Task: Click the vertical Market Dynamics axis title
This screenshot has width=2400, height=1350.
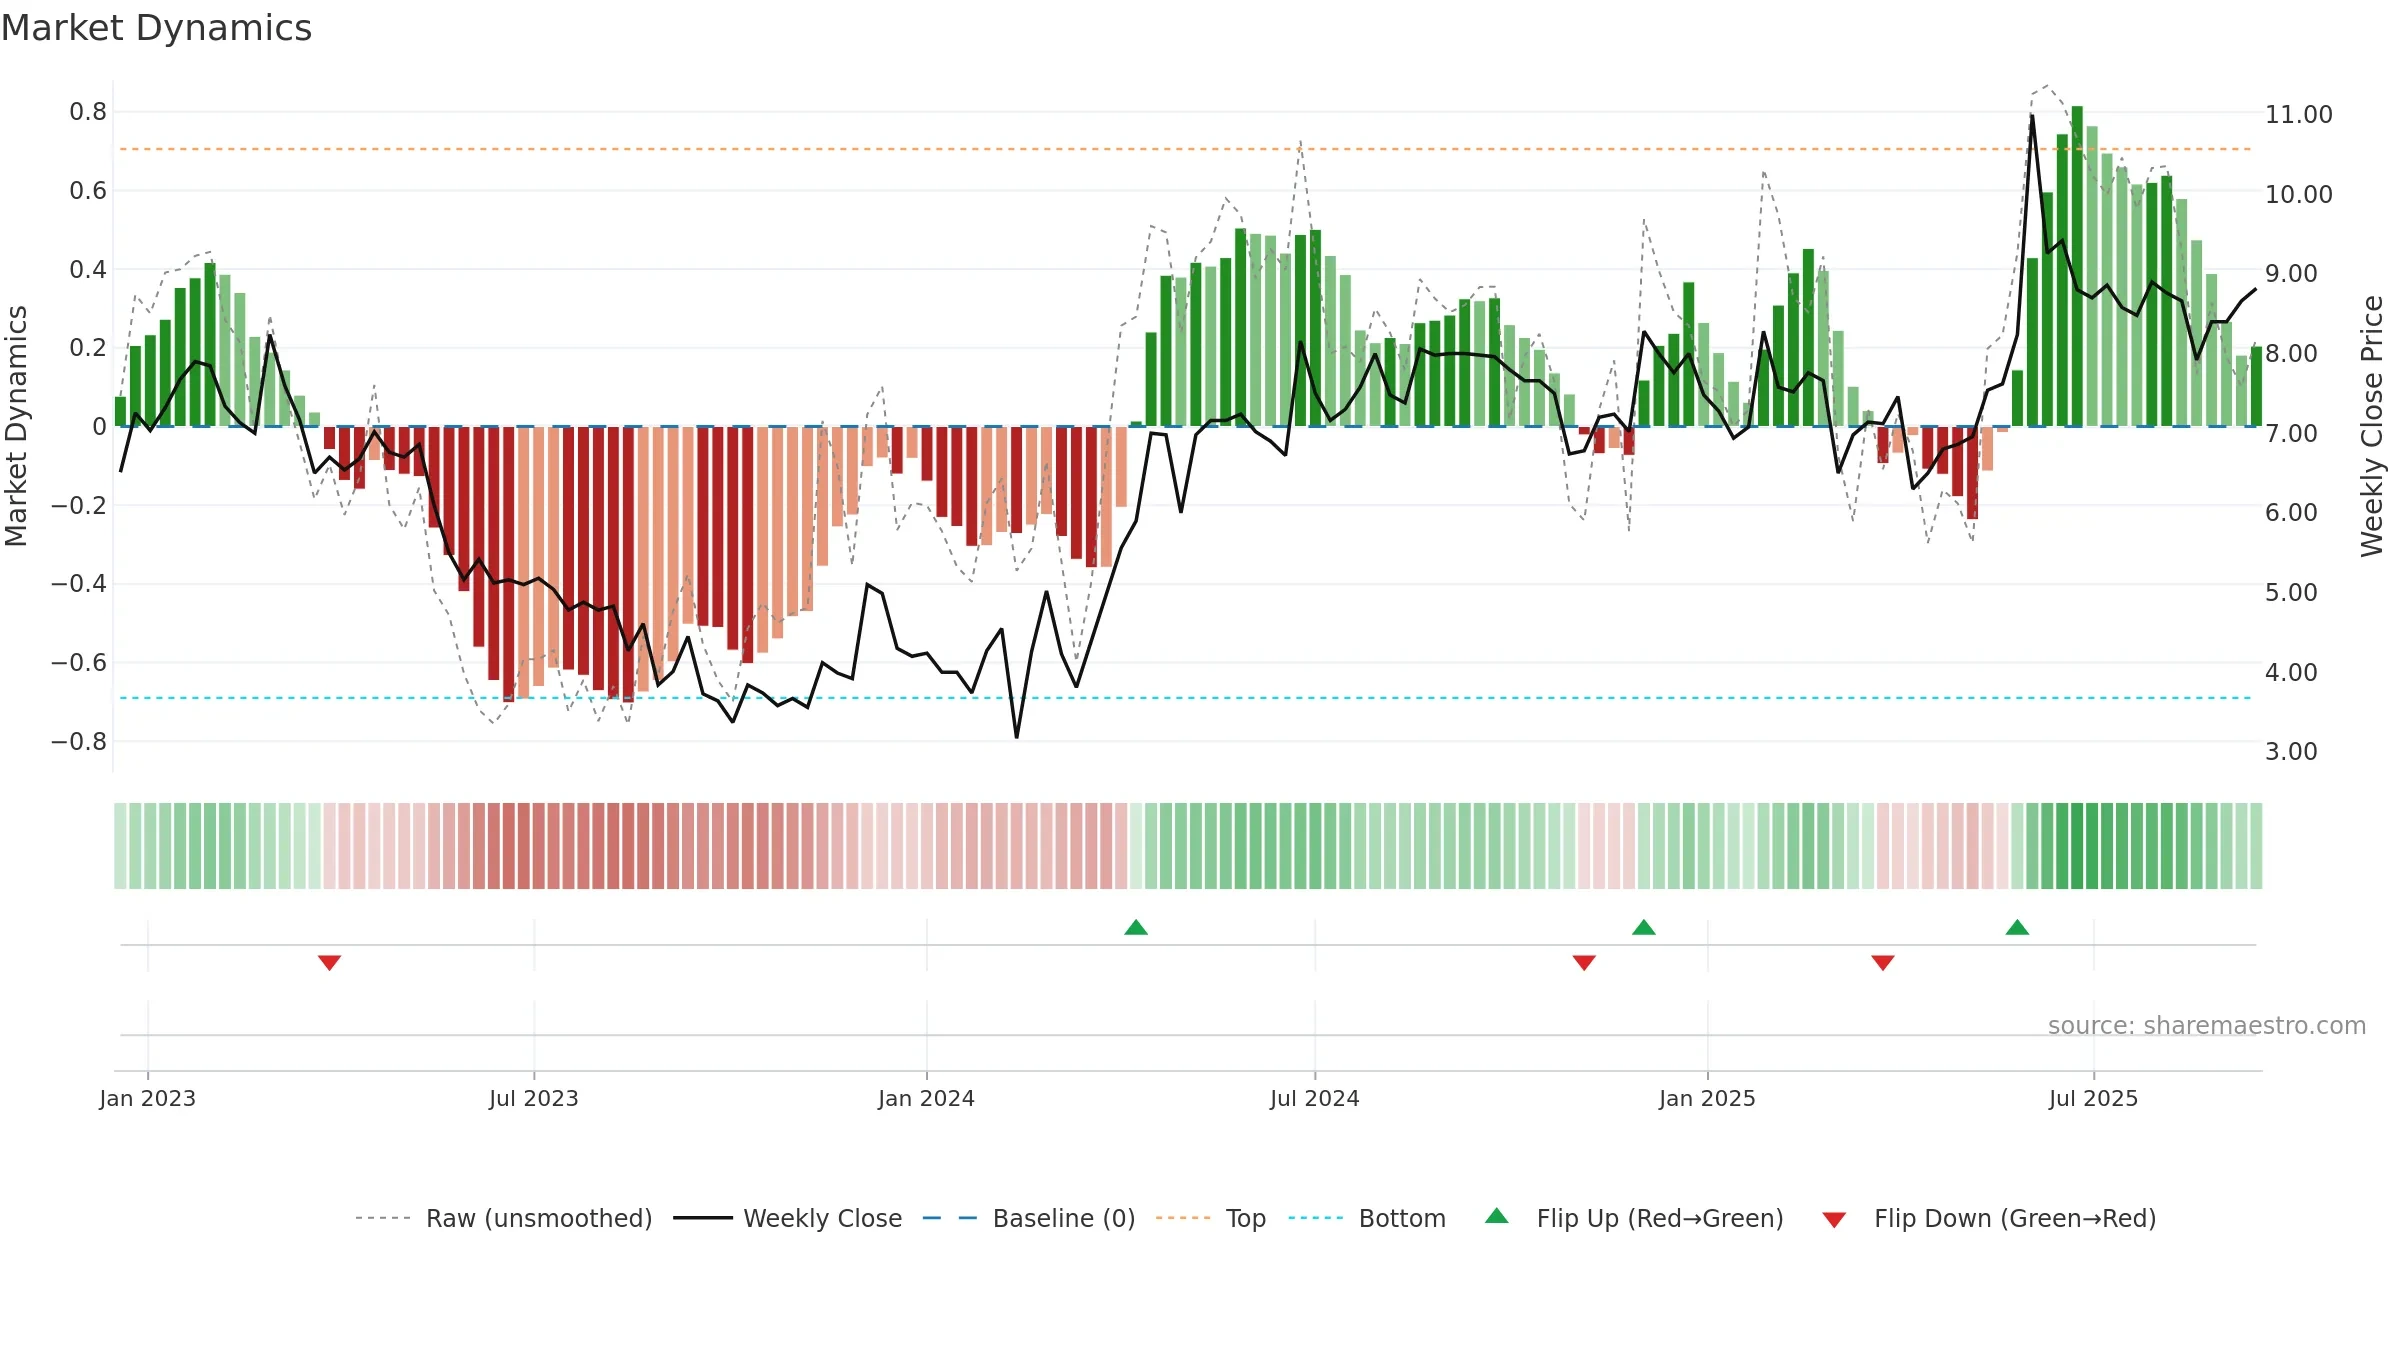Action: (16, 426)
